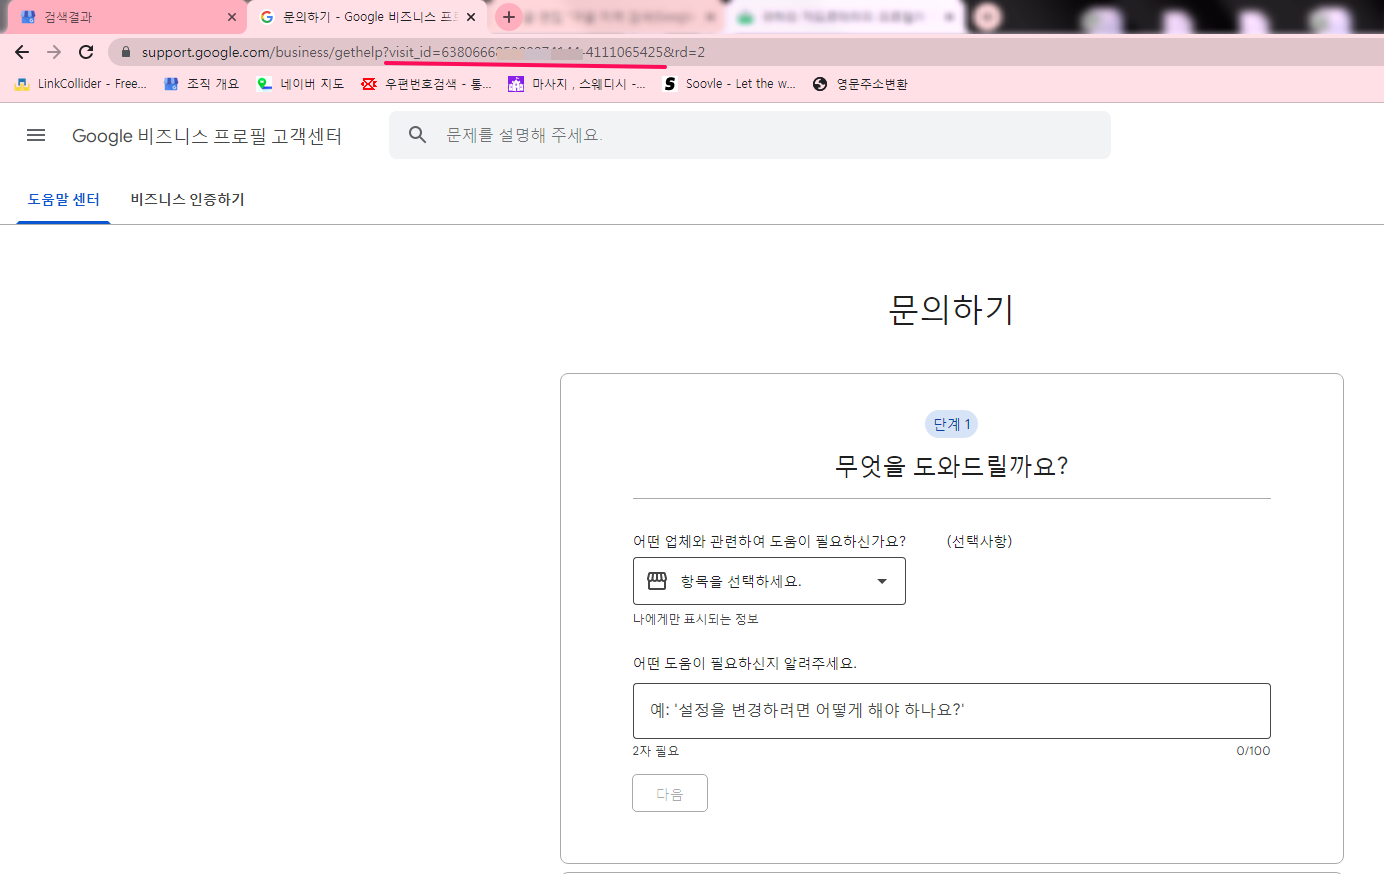
Task: Select the 도움말 센터 tab
Action: click(63, 199)
